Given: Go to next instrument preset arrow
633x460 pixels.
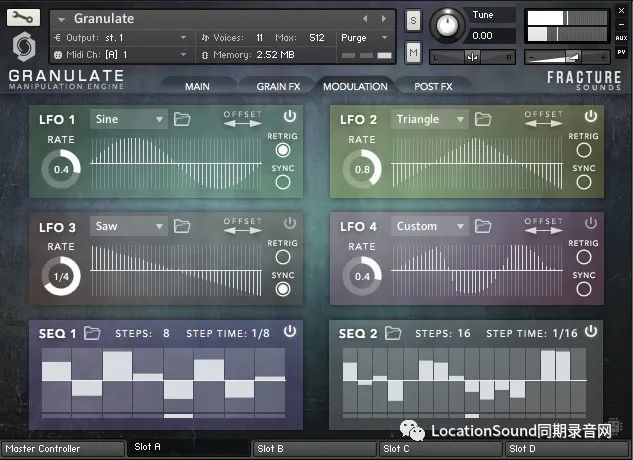Looking at the screenshot, I should point(384,19).
